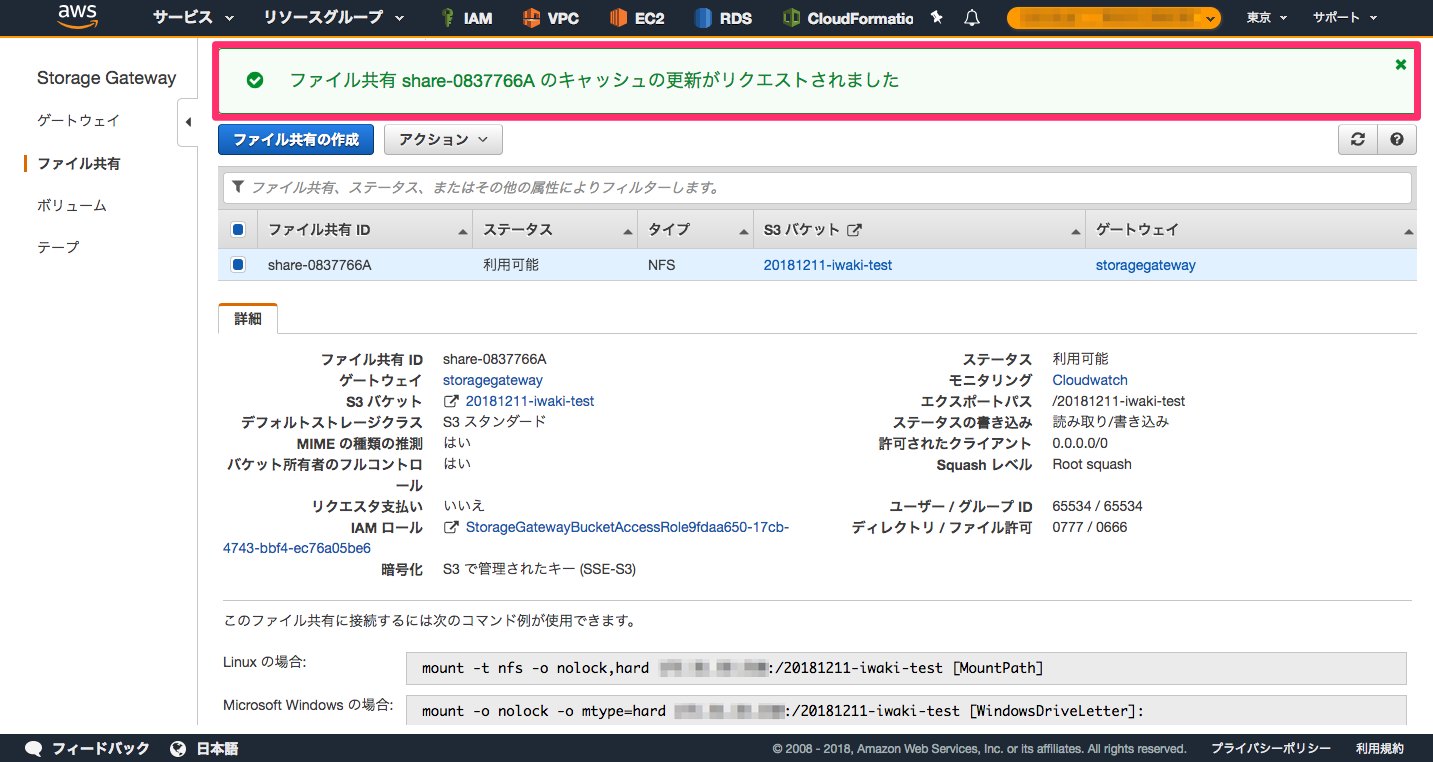Open the プライバシーポリシー footer link
Viewport: 1433px width, 762px height.
point(1270,748)
